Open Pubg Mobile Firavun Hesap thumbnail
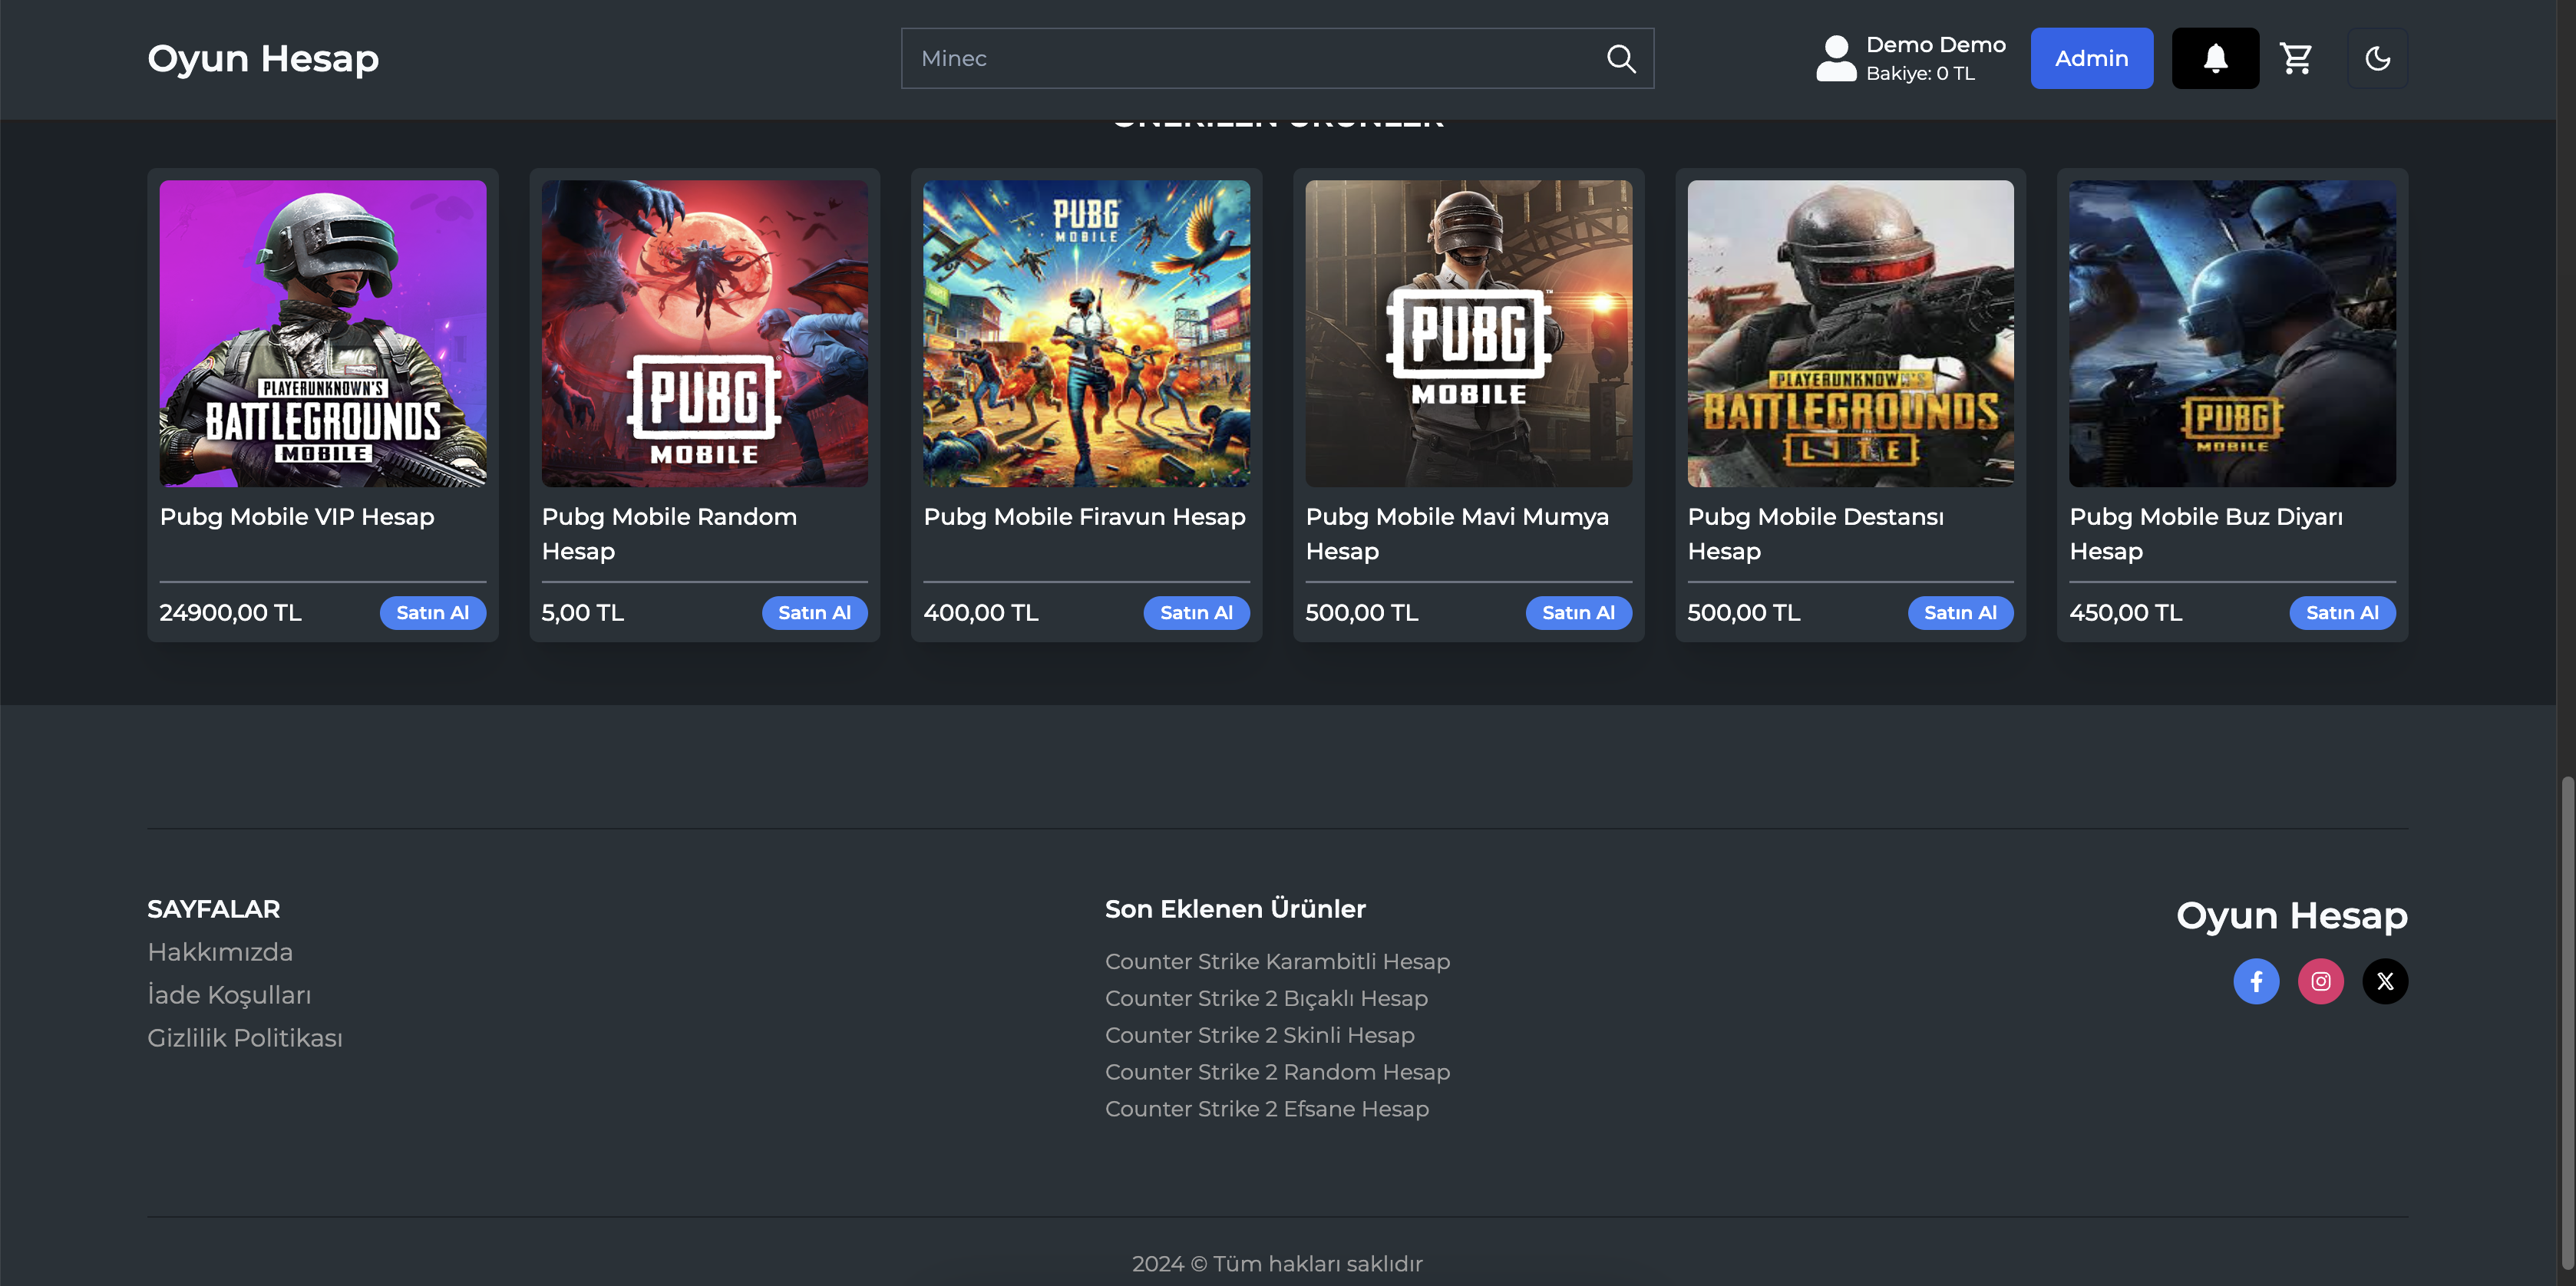 (x=1087, y=333)
